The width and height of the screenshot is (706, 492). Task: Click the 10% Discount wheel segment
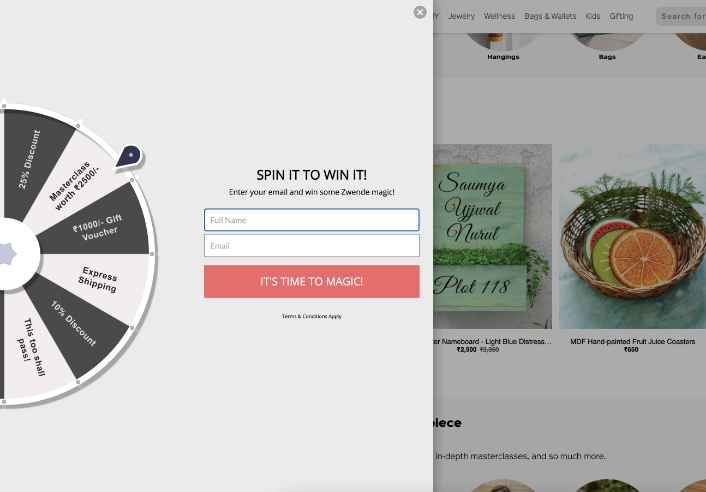pyautogui.click(x=74, y=323)
